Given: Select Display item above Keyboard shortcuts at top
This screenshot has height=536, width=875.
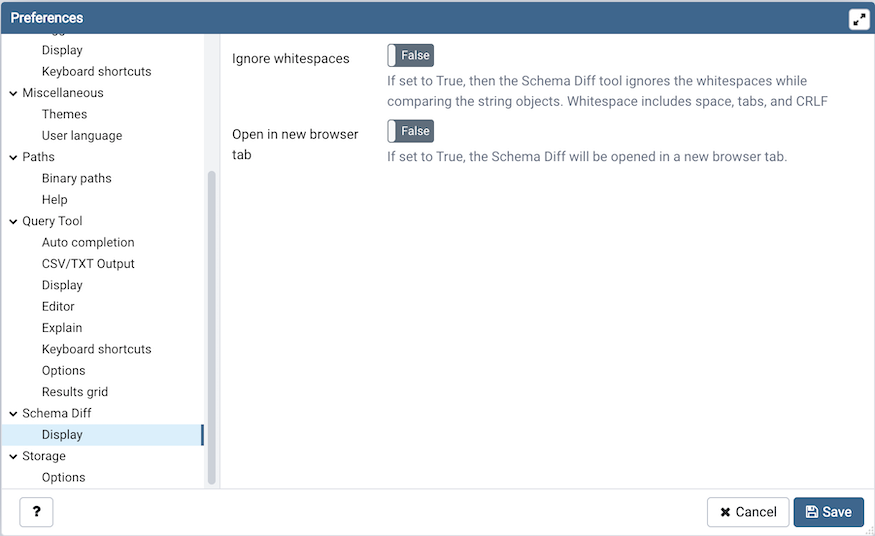Looking at the screenshot, I should [x=62, y=50].
